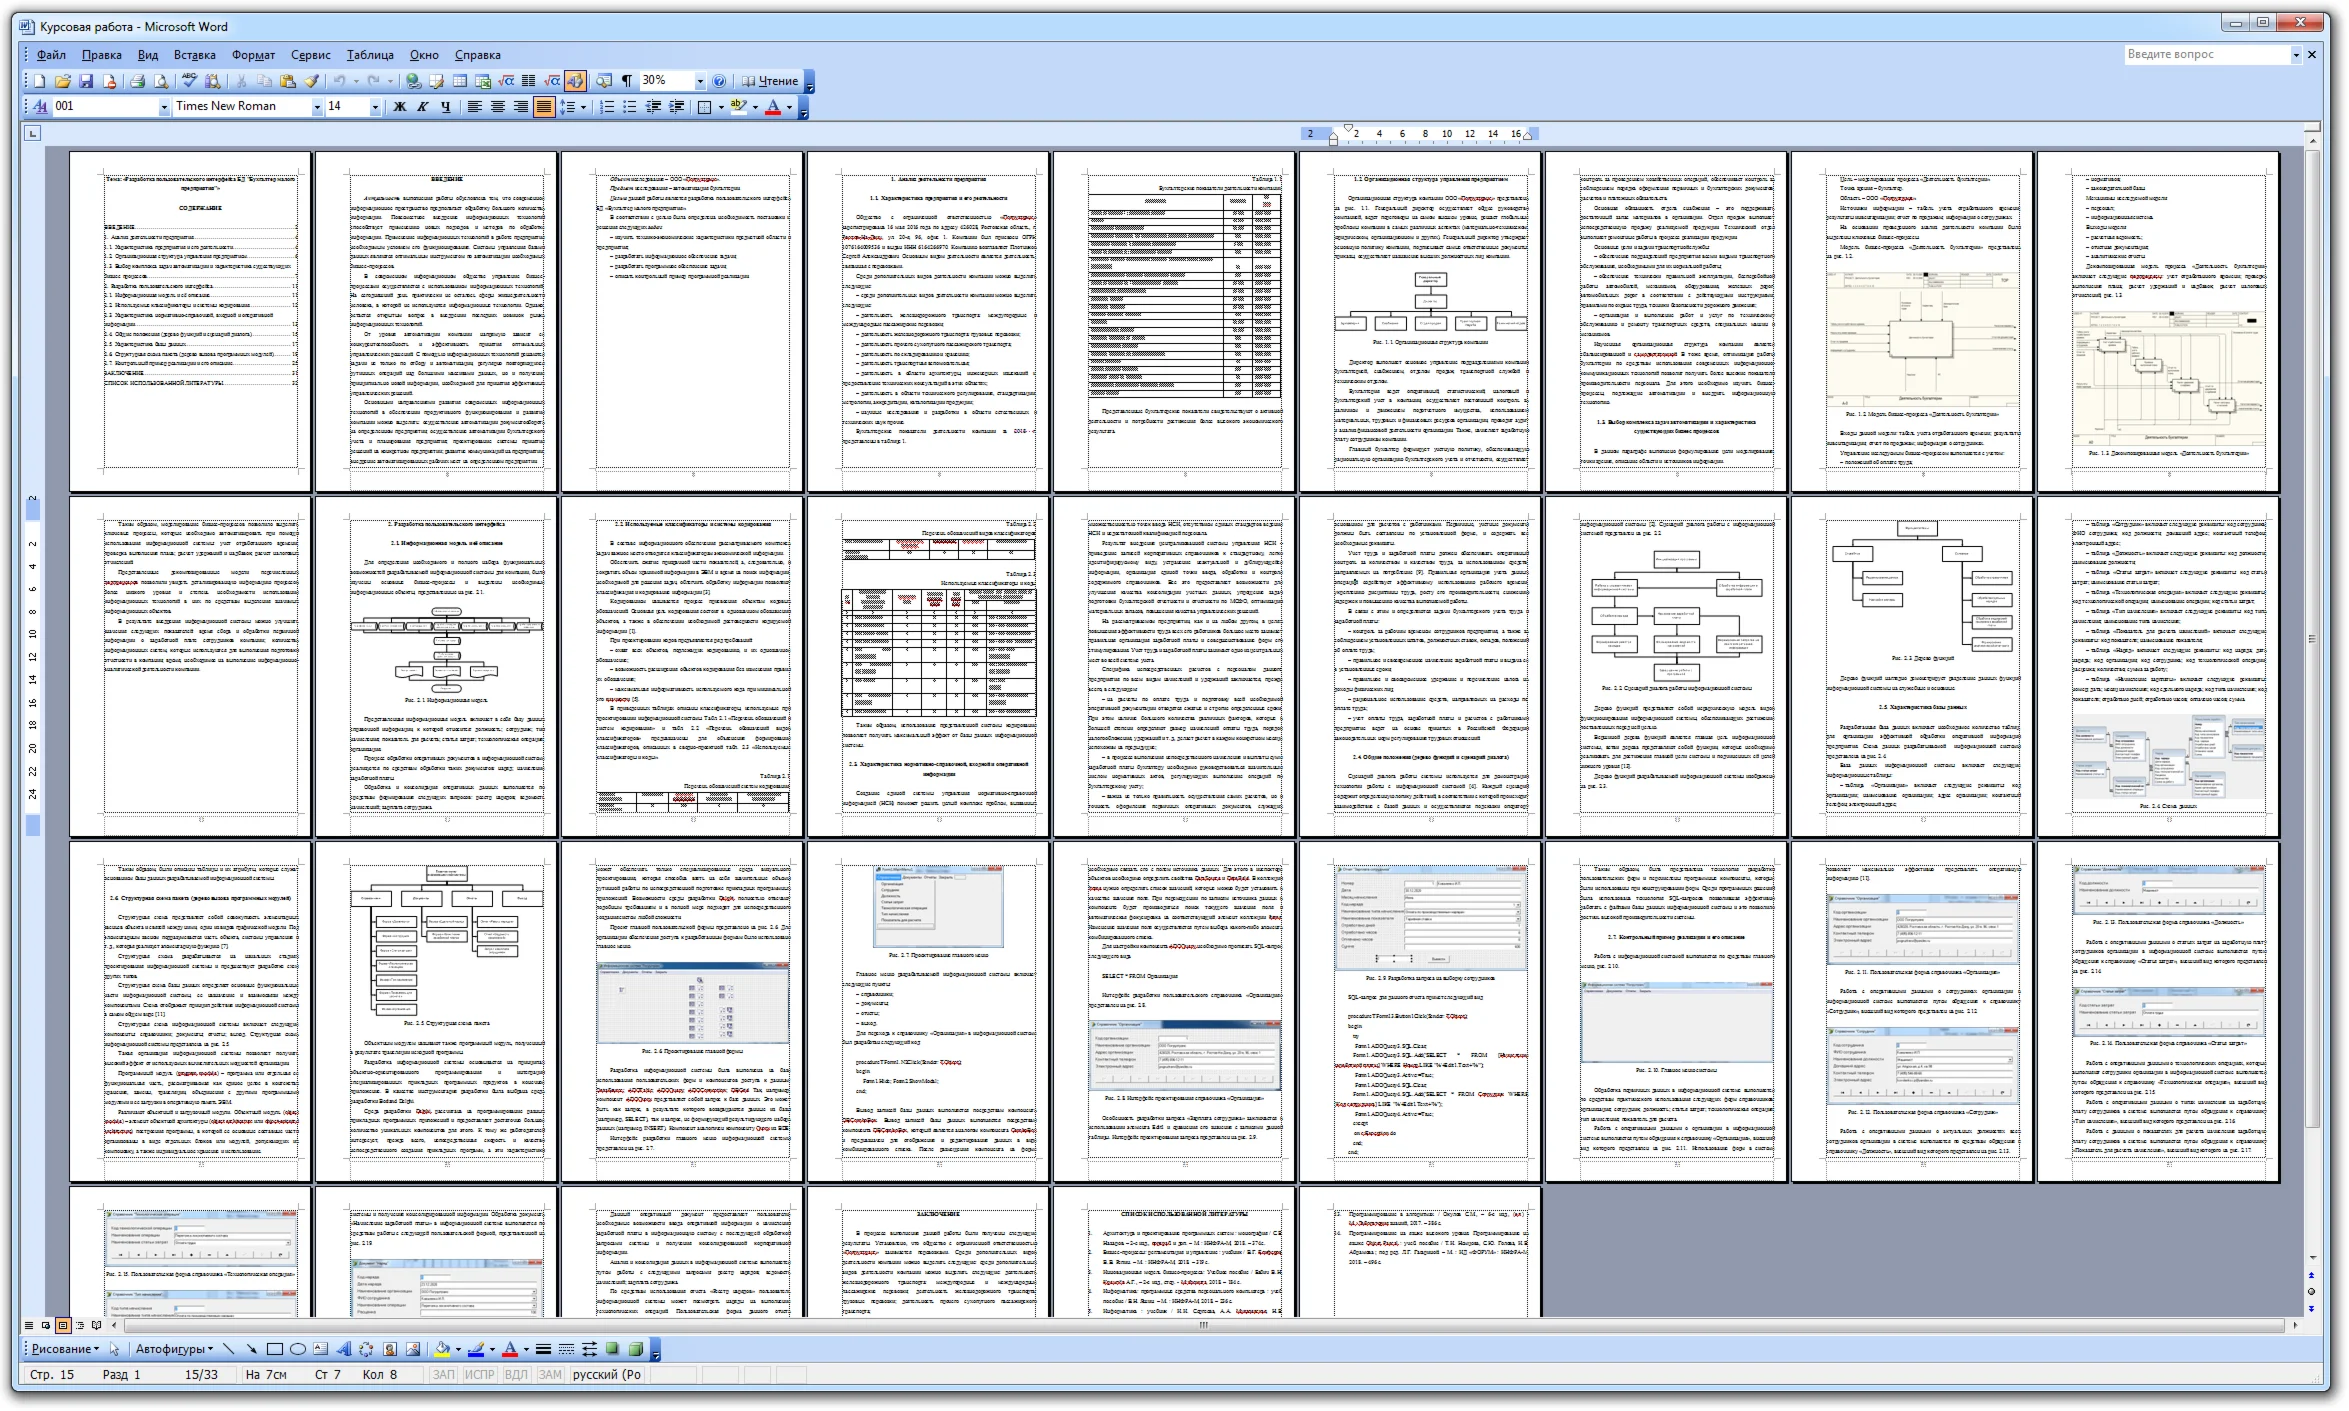Click the Format Painter brush icon
Screen dimensions: 2349x1411
pos(312,81)
